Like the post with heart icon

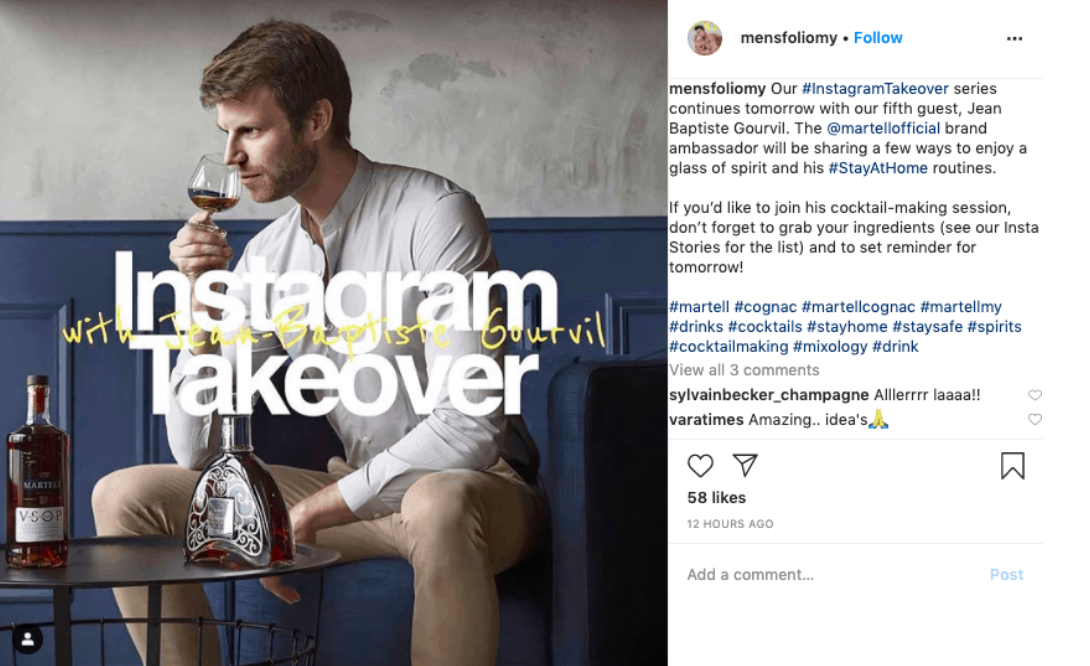point(700,465)
